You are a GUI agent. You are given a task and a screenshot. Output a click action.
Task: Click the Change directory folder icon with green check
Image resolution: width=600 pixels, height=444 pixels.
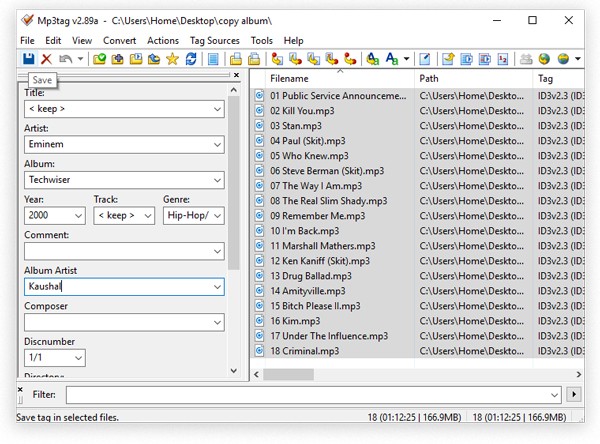coord(99,59)
